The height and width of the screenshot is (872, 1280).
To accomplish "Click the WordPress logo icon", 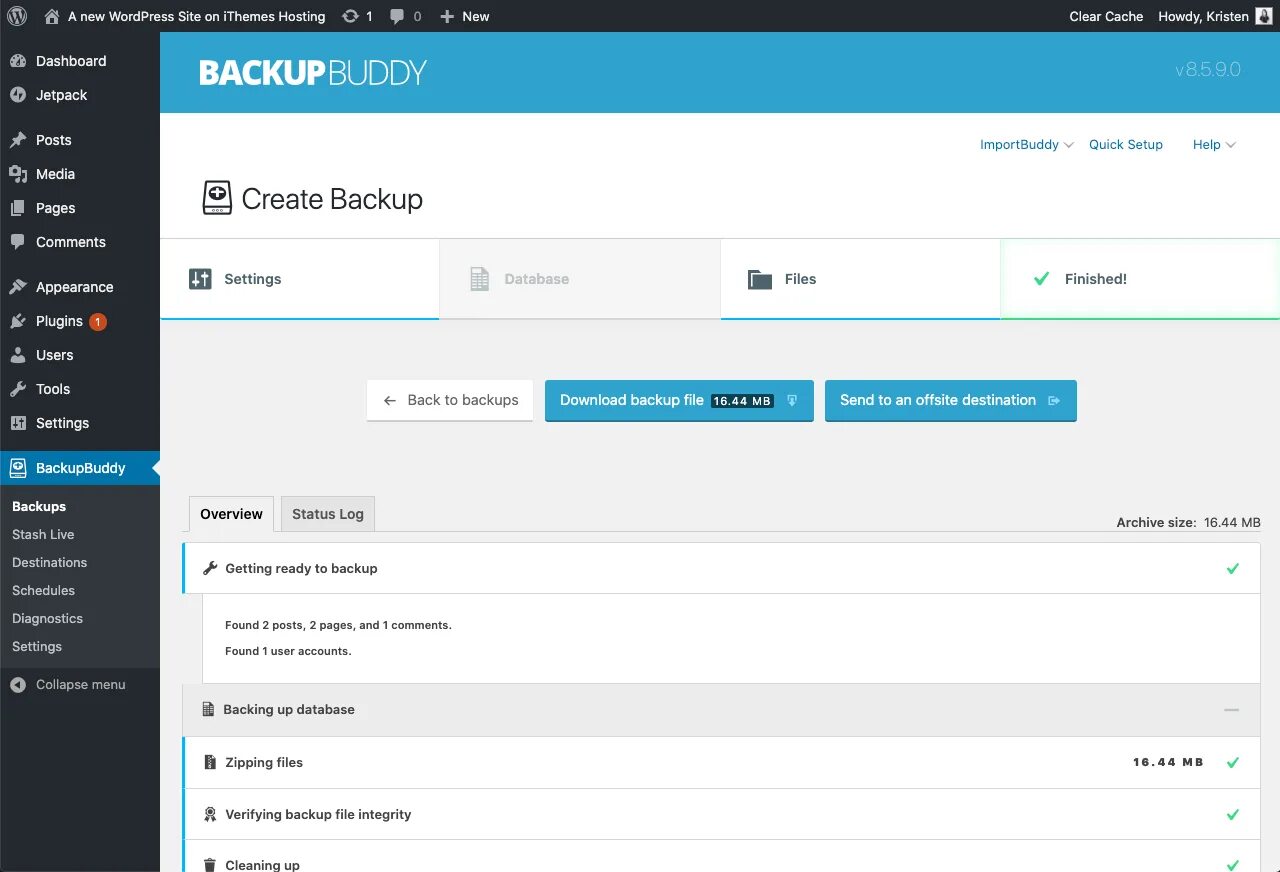I will (17, 16).
